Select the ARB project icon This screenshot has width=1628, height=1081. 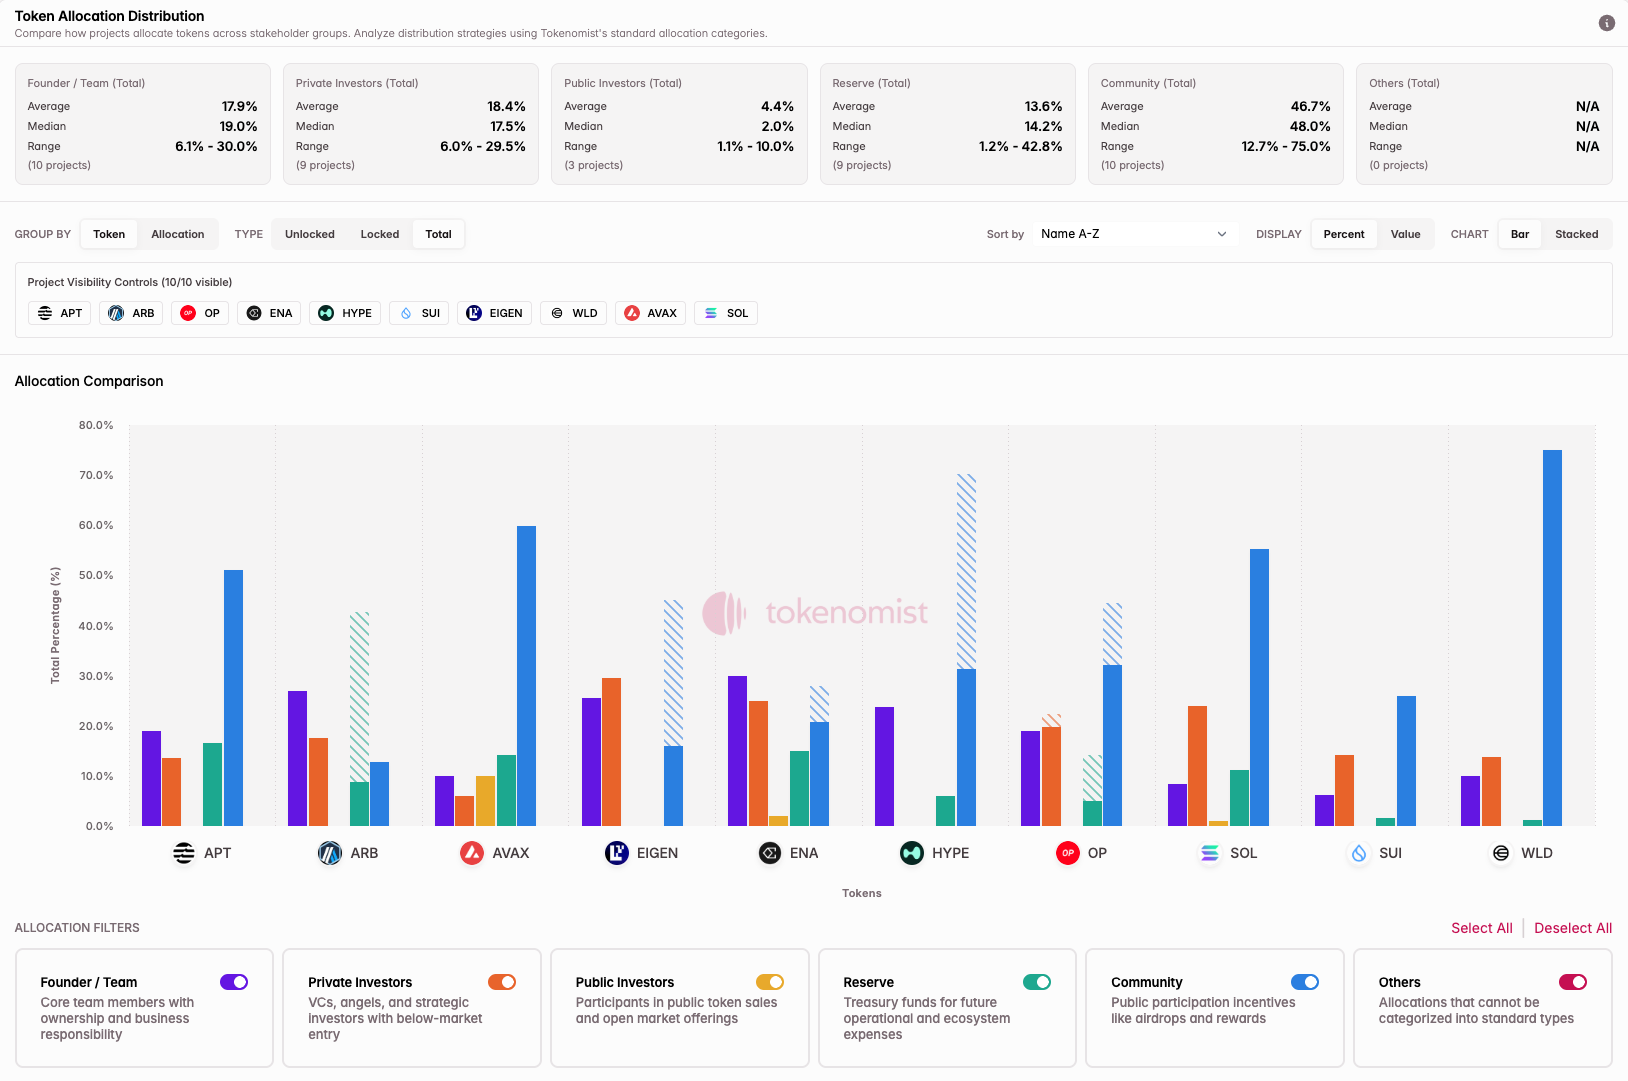point(117,313)
